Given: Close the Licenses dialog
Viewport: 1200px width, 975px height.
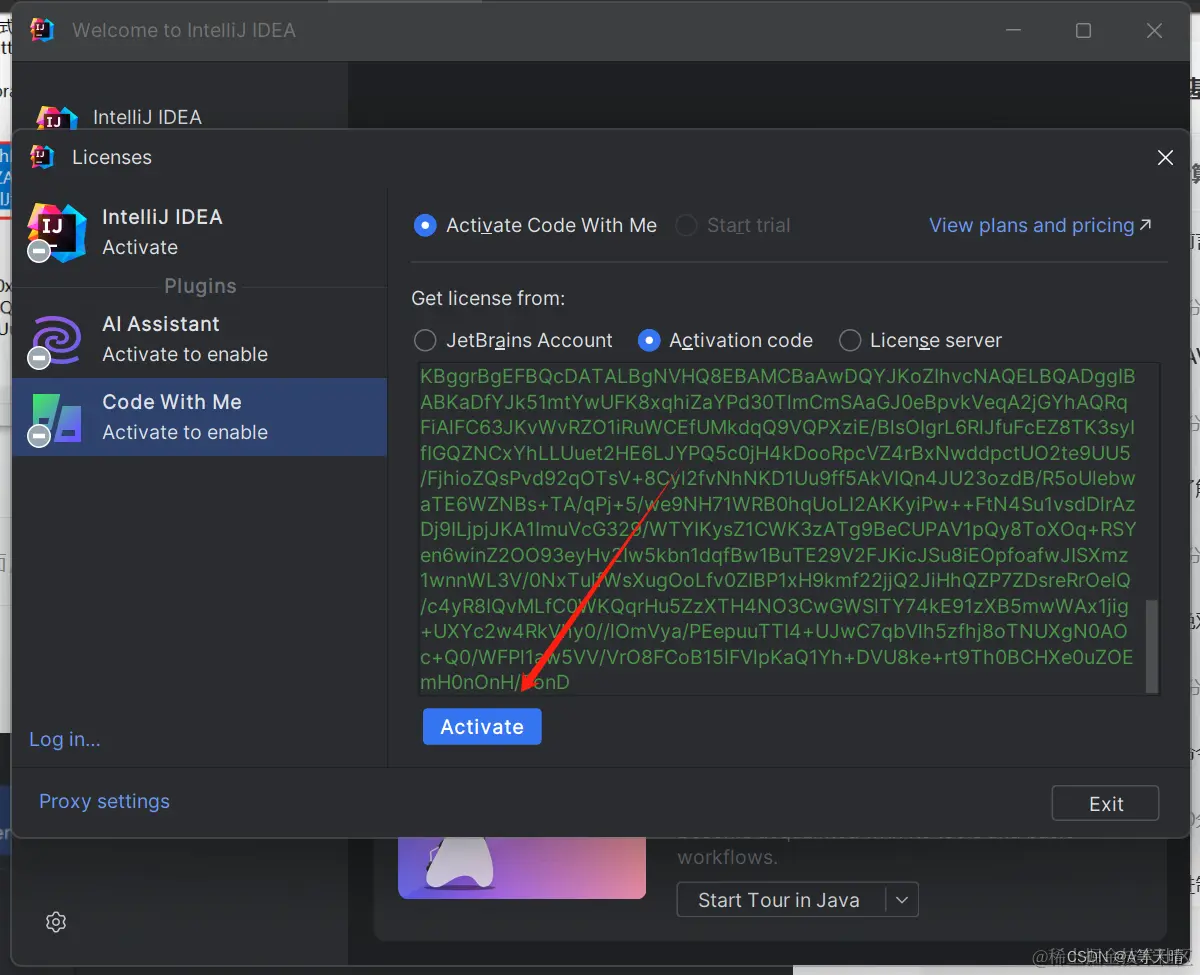Looking at the screenshot, I should point(1165,158).
